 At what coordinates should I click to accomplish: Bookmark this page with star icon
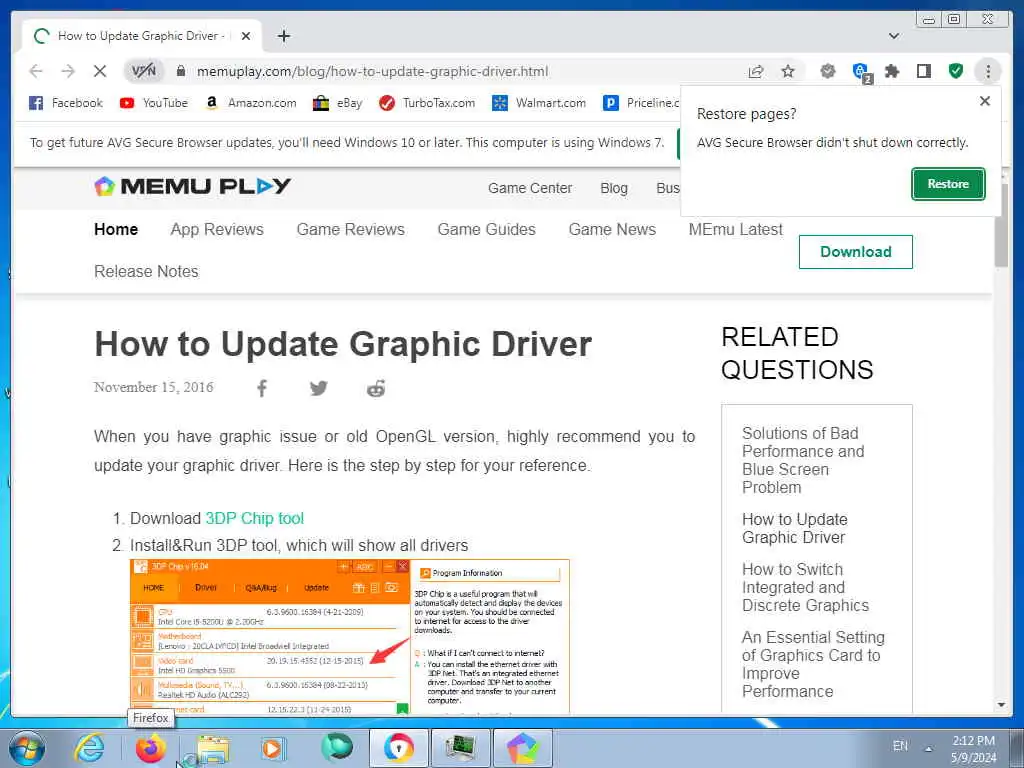(x=788, y=71)
